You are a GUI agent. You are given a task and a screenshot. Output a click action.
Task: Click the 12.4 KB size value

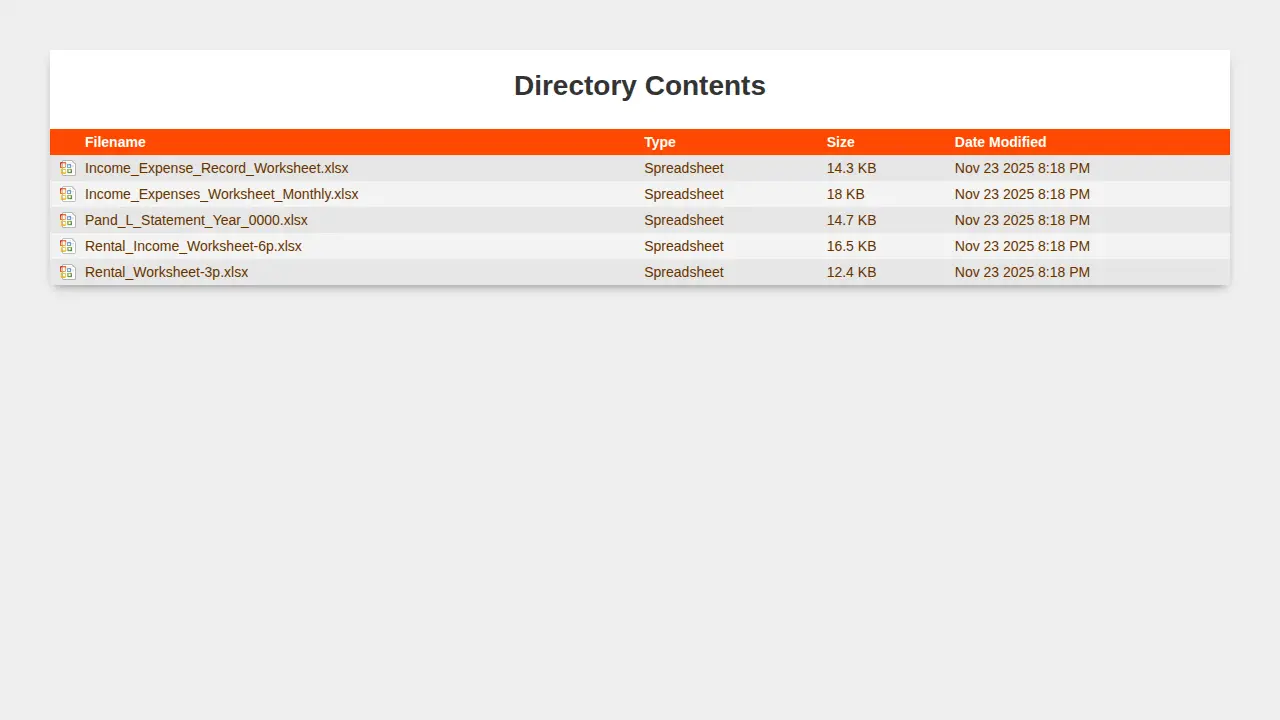click(852, 272)
